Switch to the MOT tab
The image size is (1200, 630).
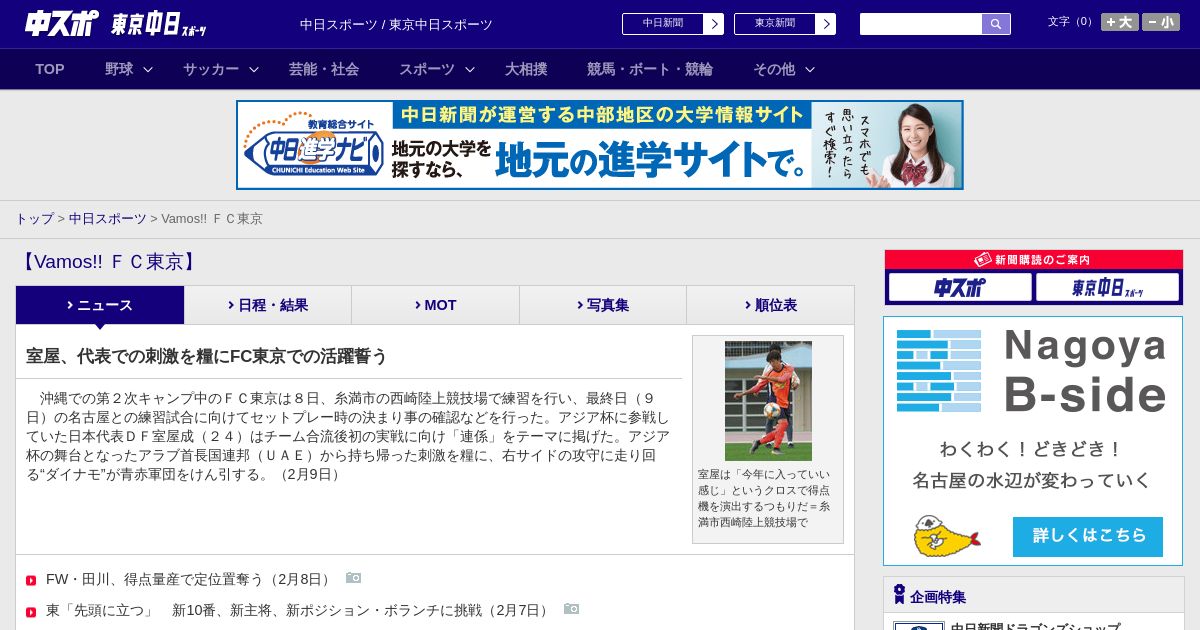pyautogui.click(x=436, y=305)
